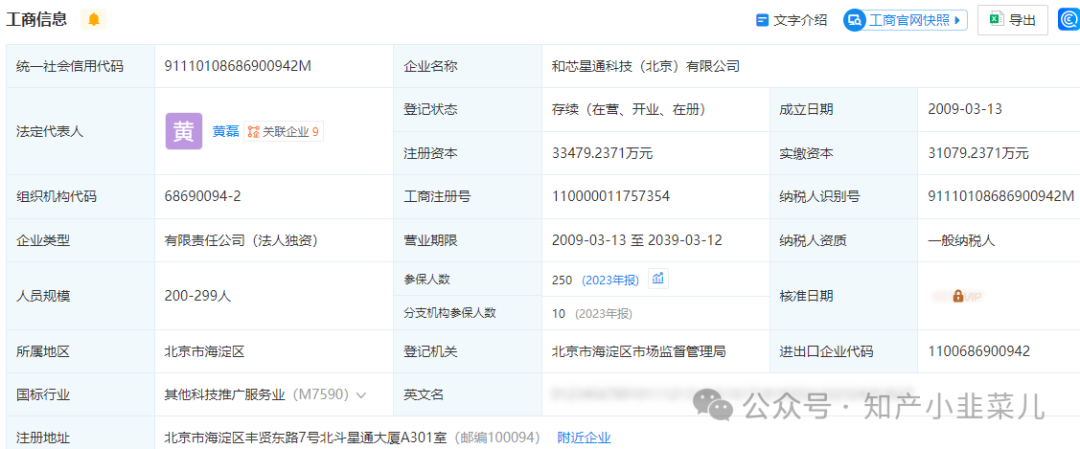Click the blue round icon at top right

click(x=1070, y=20)
